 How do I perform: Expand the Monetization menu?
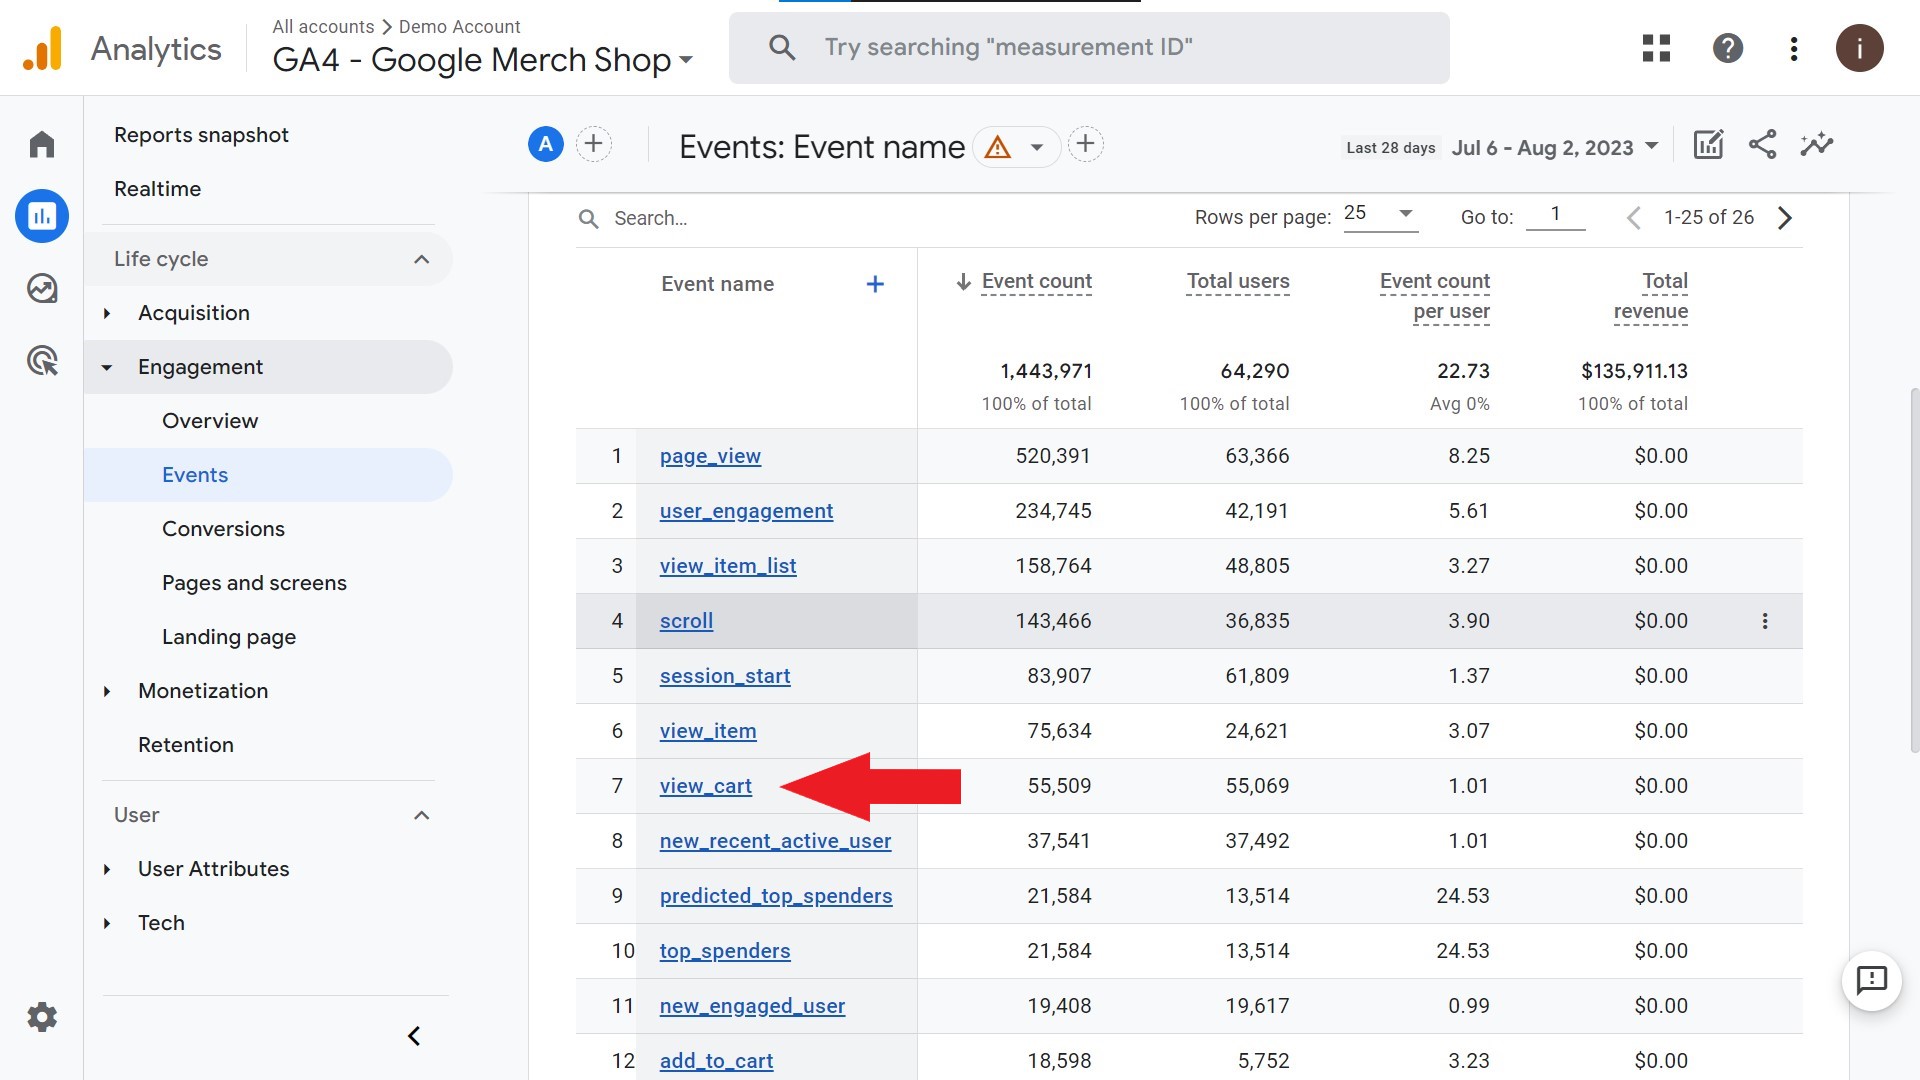107,691
